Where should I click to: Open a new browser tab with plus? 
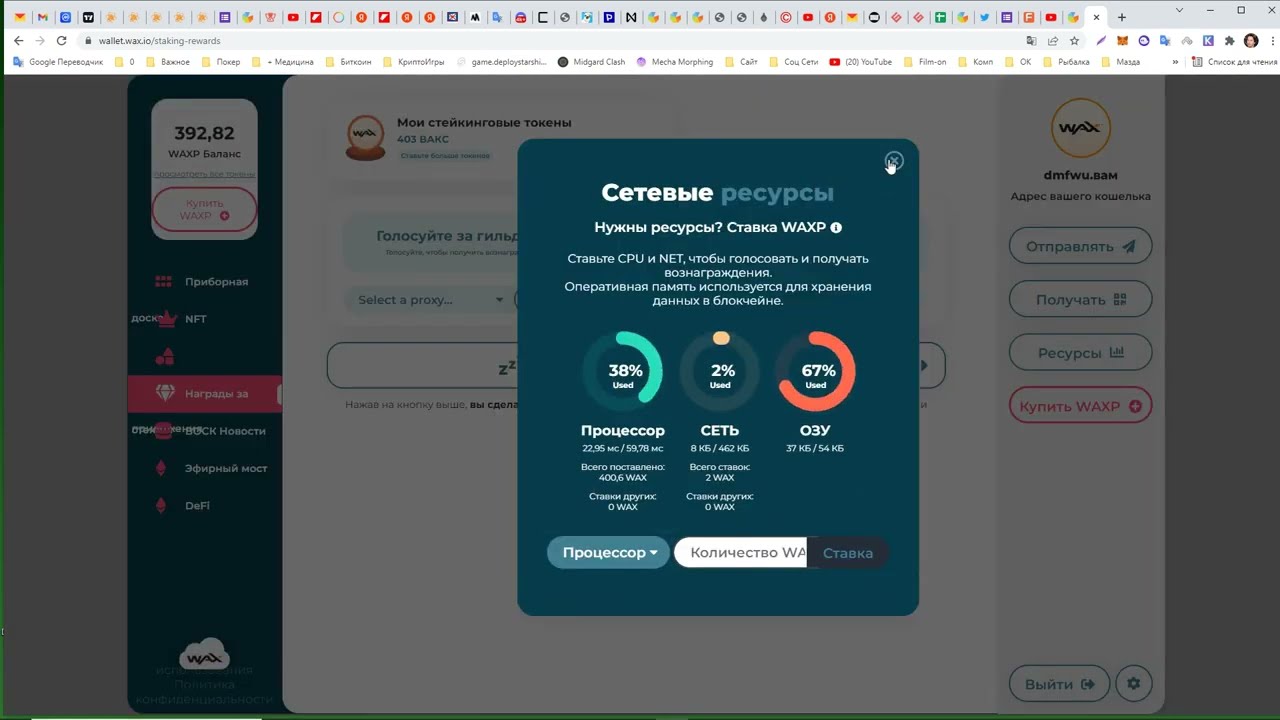(x=1121, y=17)
